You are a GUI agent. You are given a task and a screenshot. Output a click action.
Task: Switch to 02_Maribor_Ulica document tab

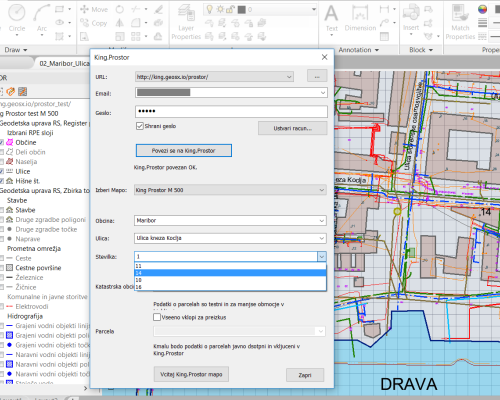pos(63,63)
